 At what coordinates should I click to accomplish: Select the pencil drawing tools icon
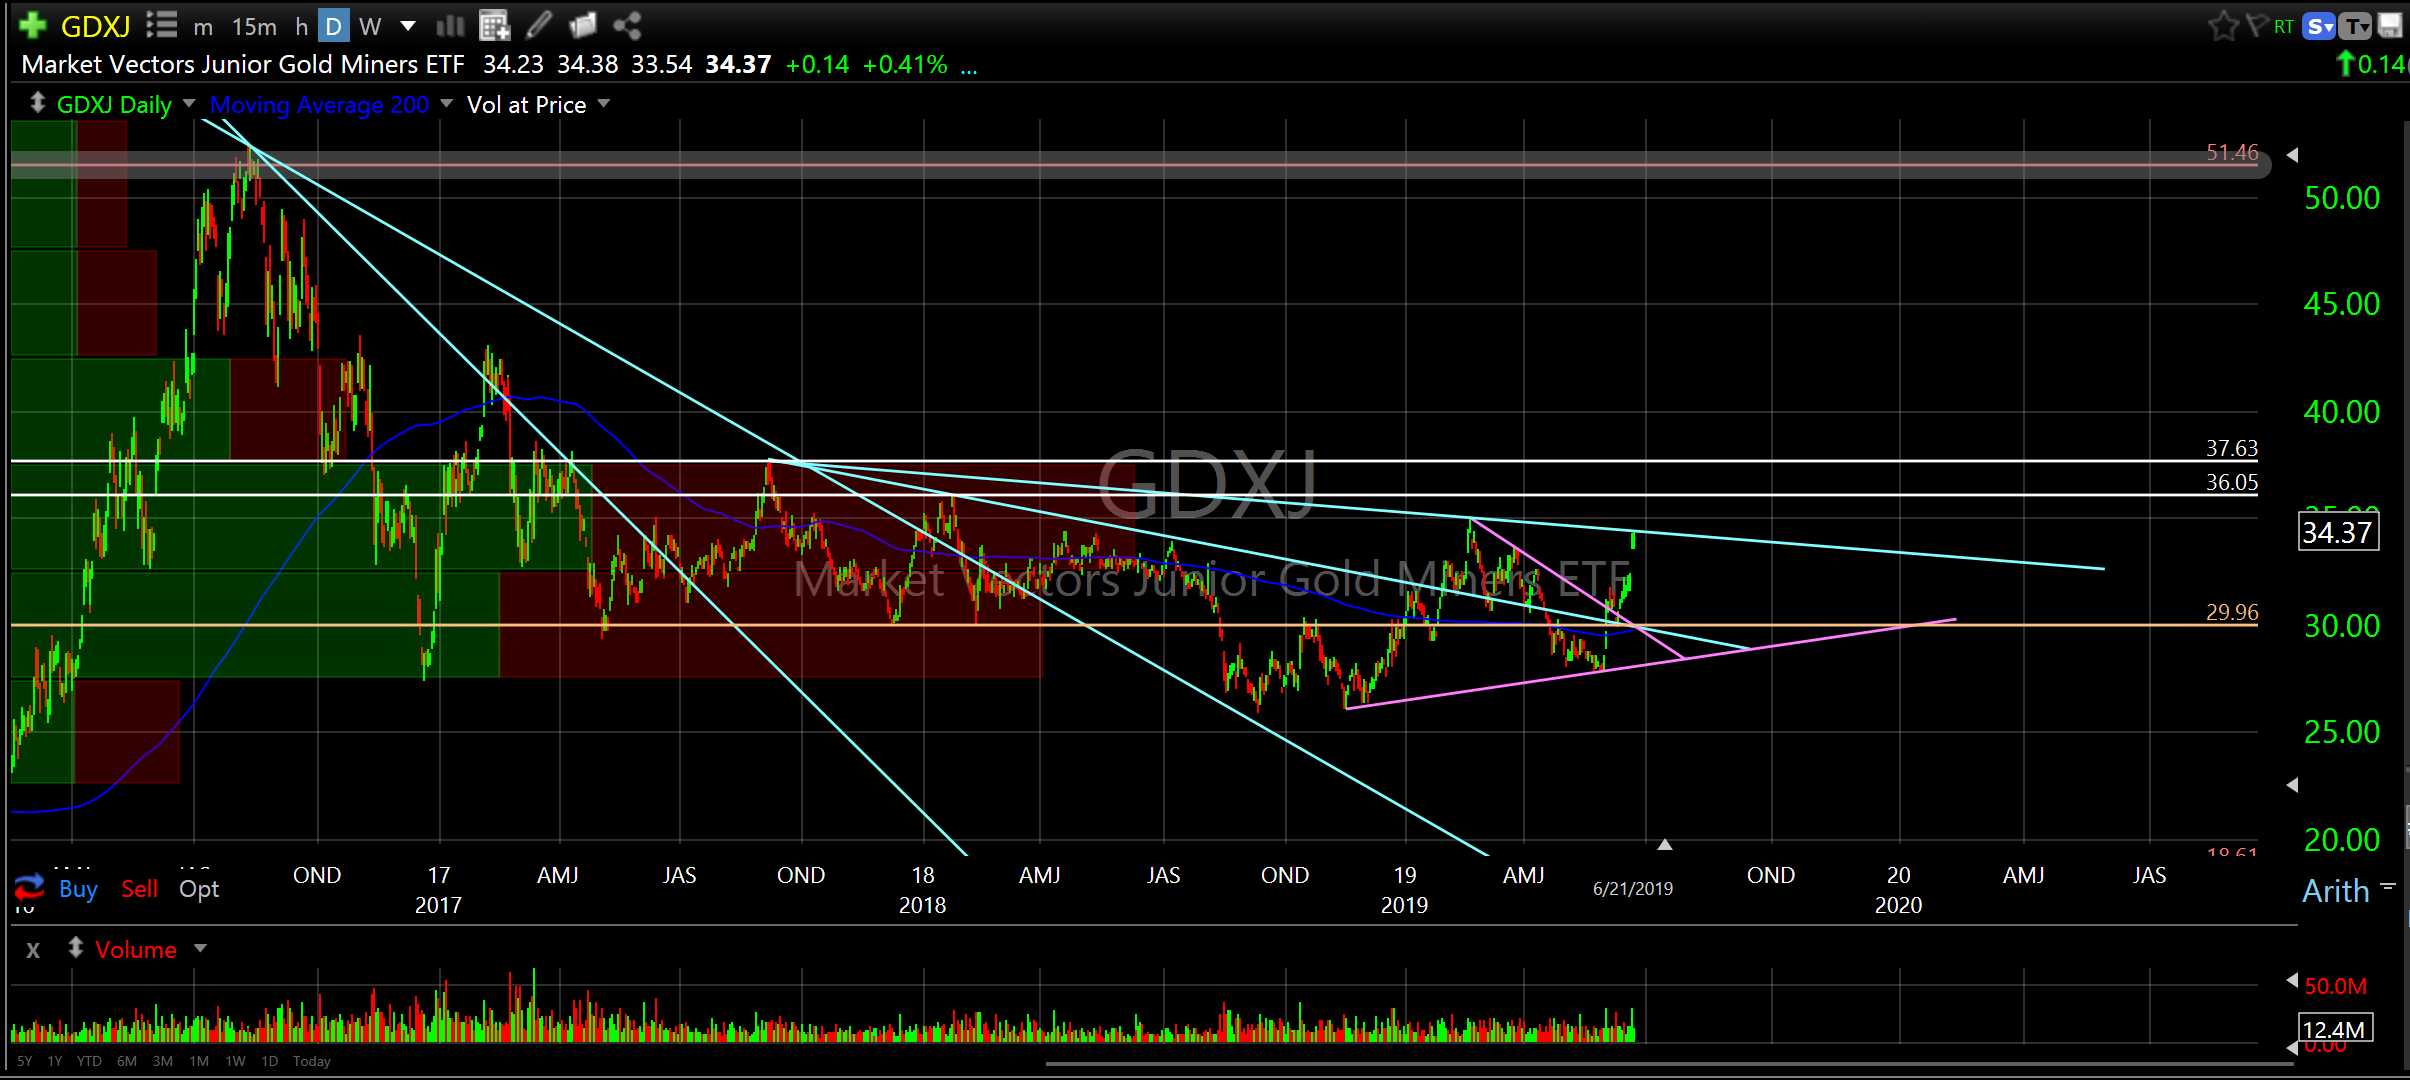(x=539, y=25)
